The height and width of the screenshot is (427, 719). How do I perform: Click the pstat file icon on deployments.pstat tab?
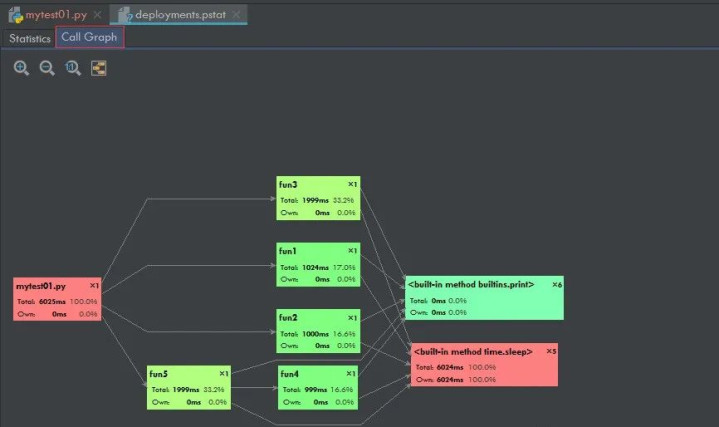click(x=126, y=15)
